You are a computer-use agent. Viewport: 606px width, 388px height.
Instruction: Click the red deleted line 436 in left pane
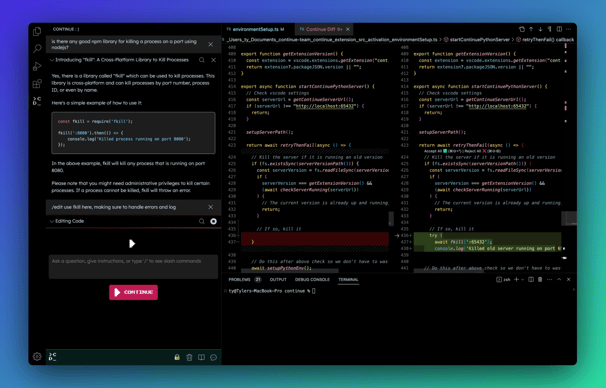315,235
